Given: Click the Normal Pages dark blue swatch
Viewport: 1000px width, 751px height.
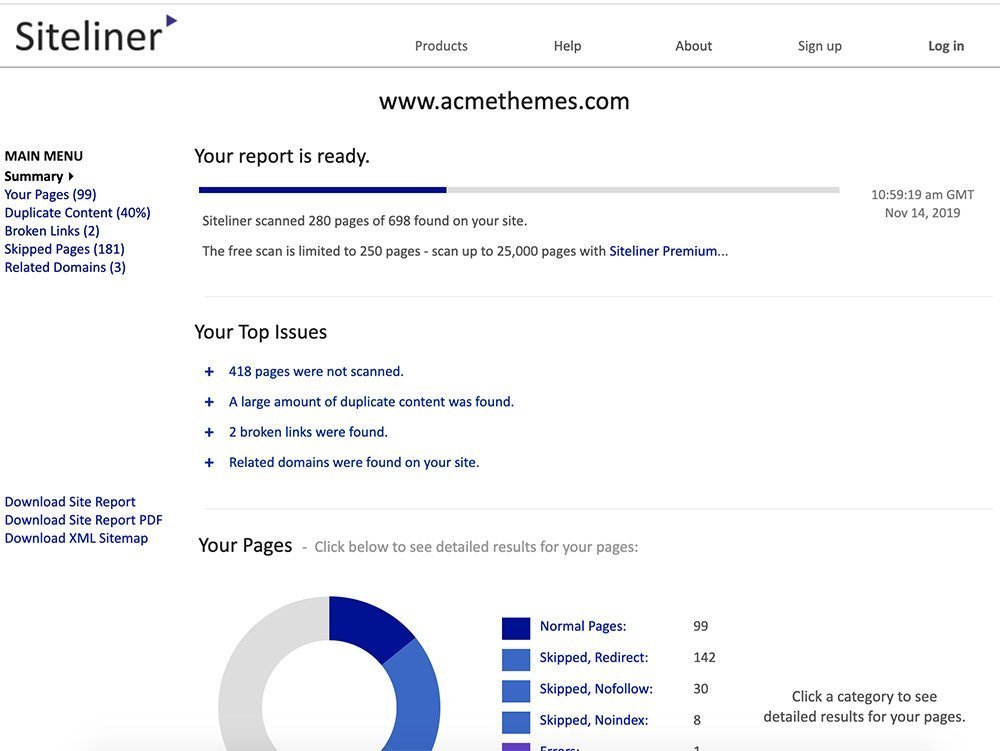Looking at the screenshot, I should pos(516,628).
